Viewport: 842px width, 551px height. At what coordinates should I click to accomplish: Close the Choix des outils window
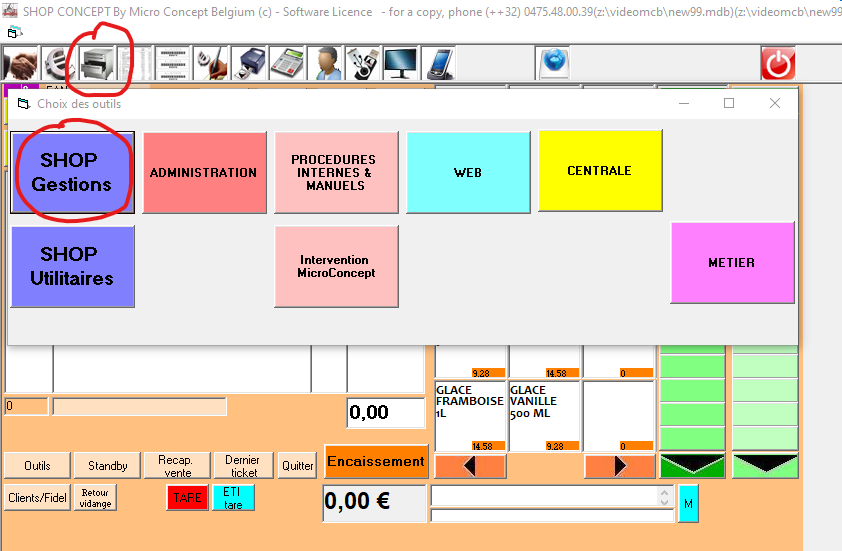pos(774,103)
